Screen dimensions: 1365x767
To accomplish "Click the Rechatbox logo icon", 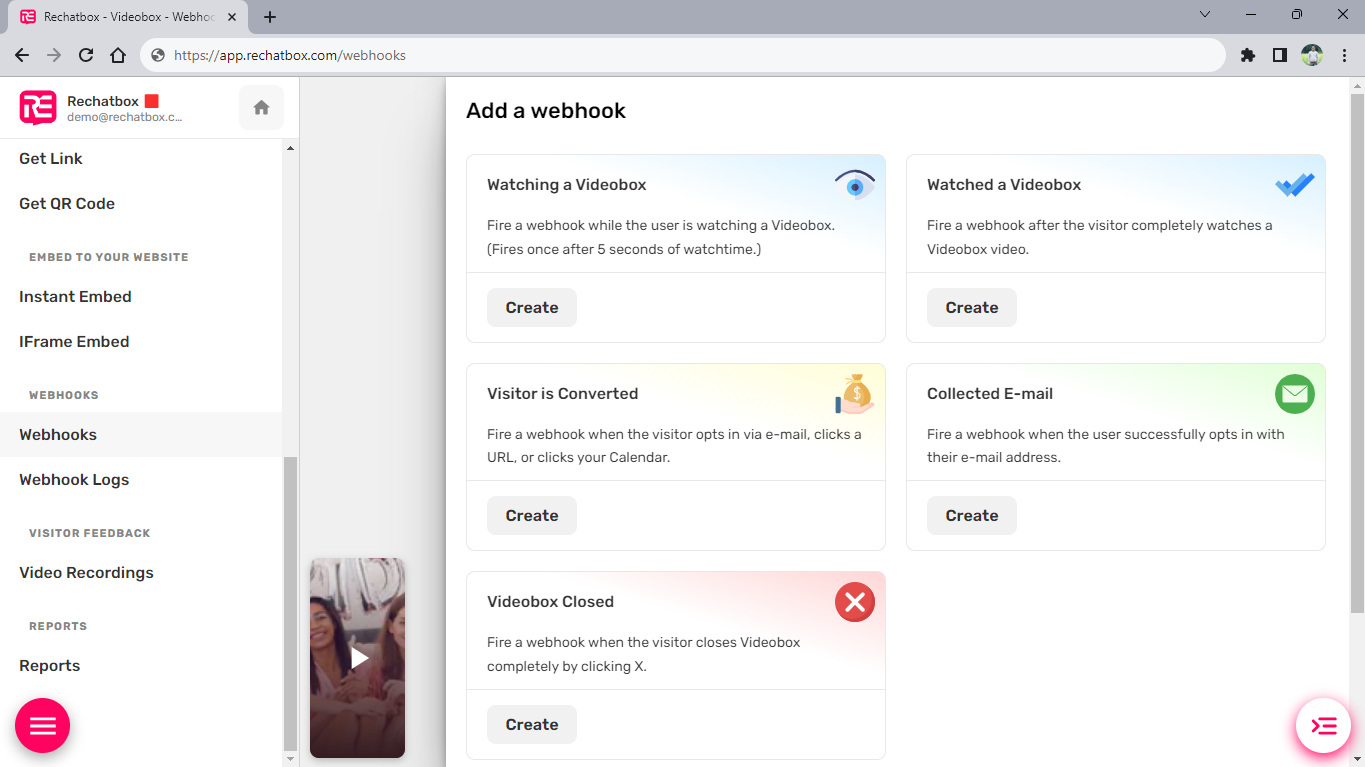I will click(x=38, y=108).
